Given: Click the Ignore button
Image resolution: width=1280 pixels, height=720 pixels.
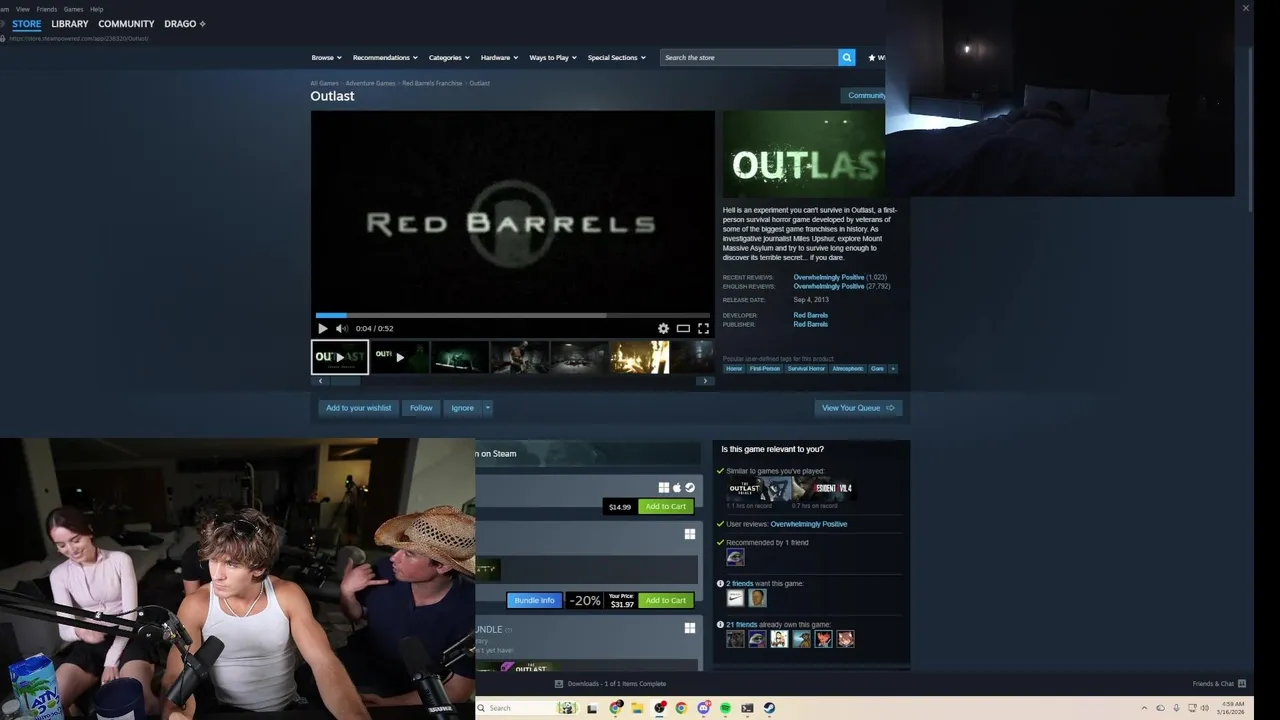Looking at the screenshot, I should (462, 408).
